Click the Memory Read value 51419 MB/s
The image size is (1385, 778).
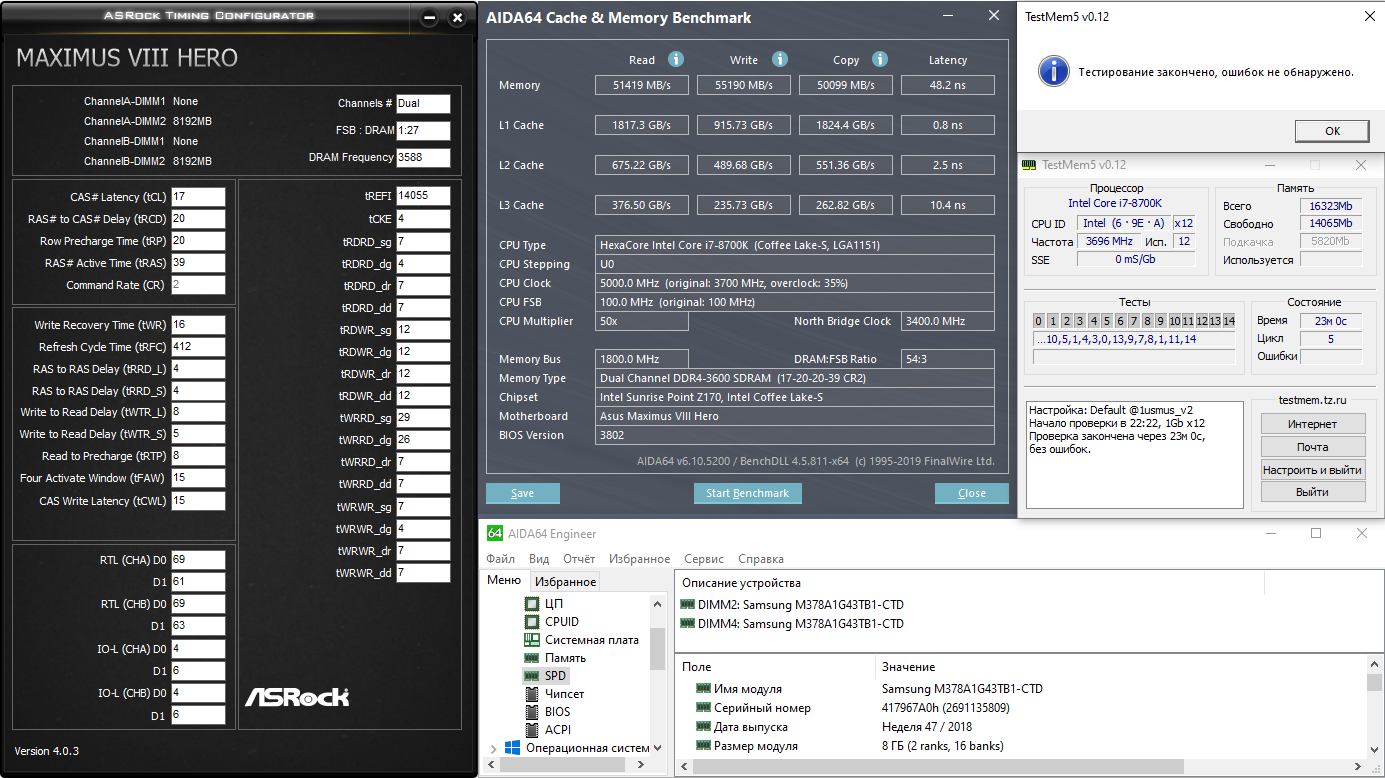pyautogui.click(x=642, y=85)
